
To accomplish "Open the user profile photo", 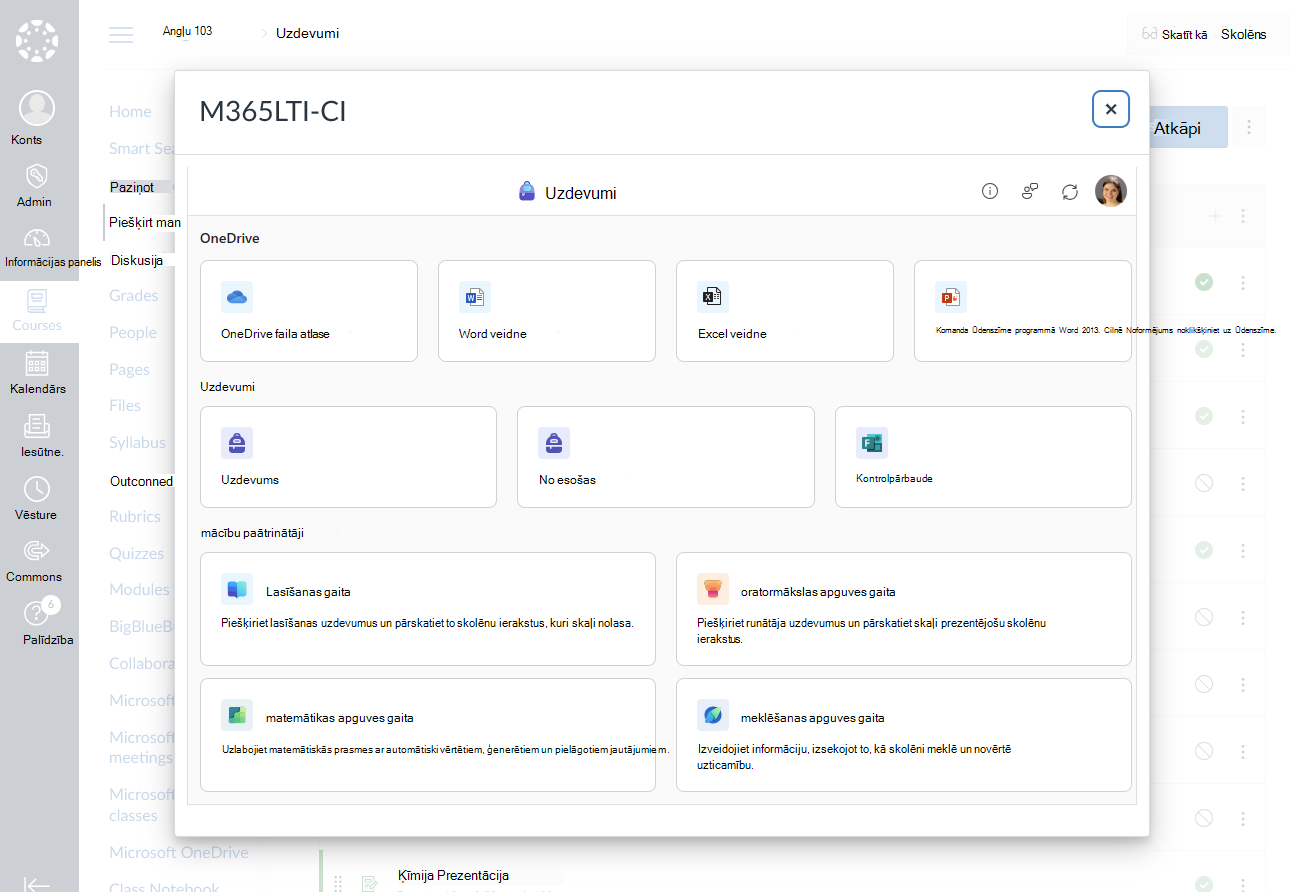I will click(x=1111, y=191).
